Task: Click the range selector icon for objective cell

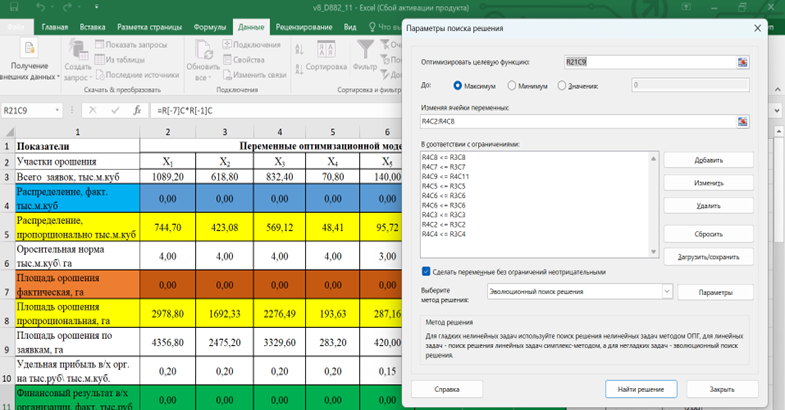Action: 743,62
